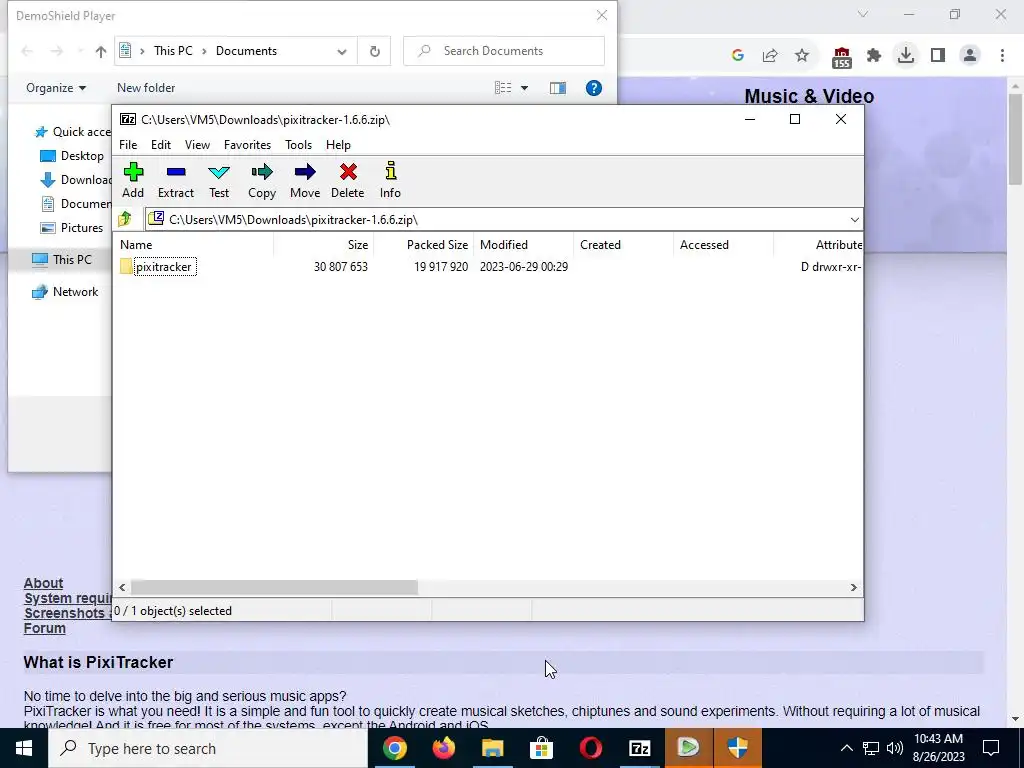
Task: Open dialog help question mark icon
Action: [594, 88]
